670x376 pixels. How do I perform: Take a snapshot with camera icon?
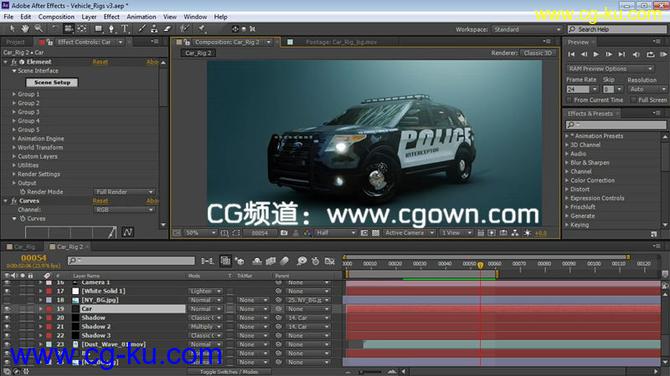click(x=284, y=233)
